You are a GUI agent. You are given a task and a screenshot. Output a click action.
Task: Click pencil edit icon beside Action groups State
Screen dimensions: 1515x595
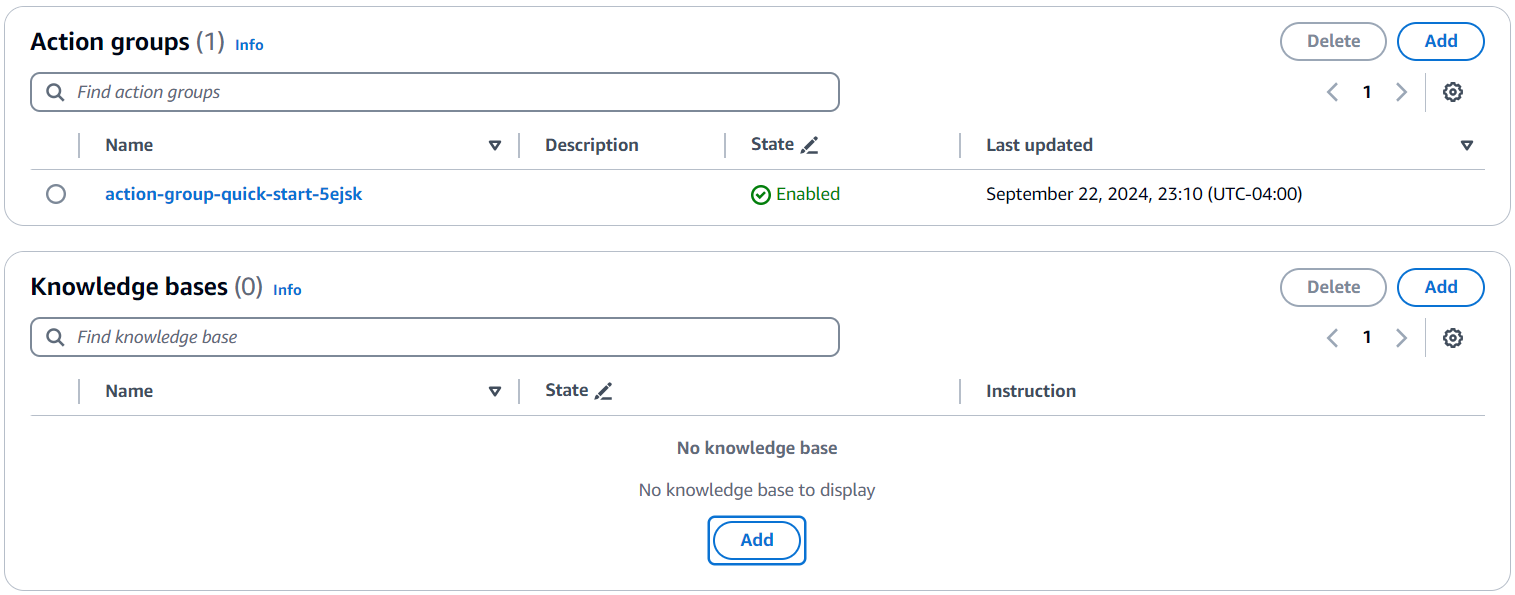[810, 145]
